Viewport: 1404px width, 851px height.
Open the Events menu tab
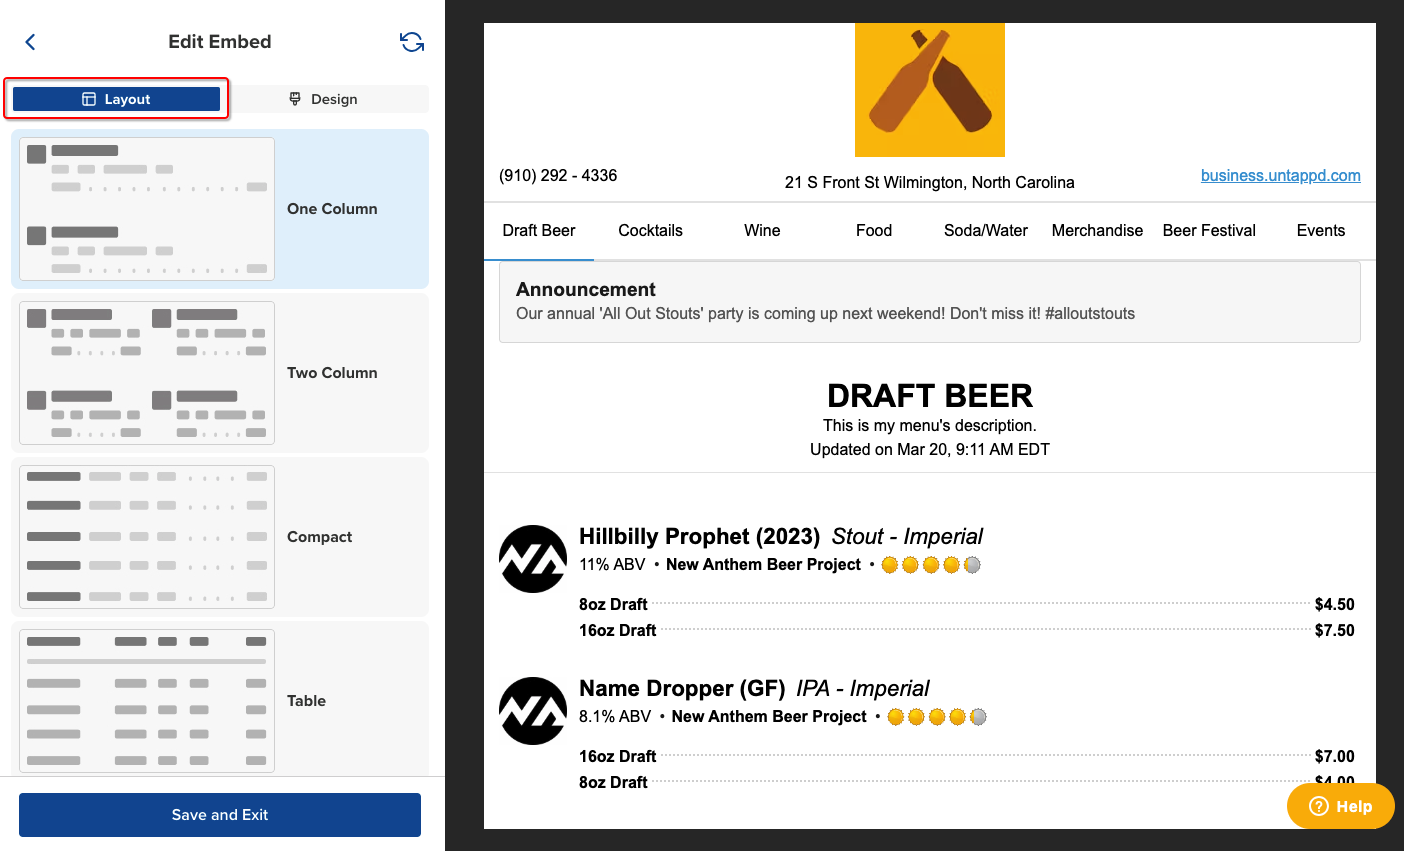1321,230
